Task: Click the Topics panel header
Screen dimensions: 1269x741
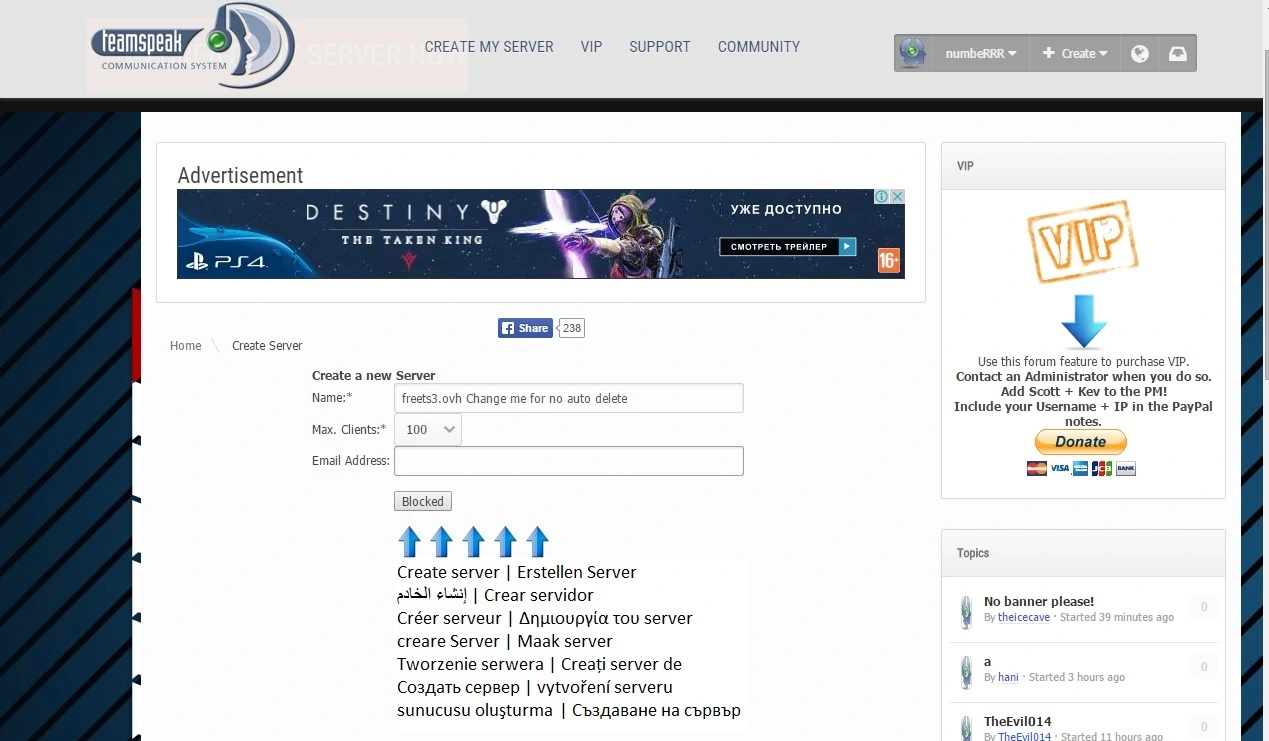Action: point(1083,553)
